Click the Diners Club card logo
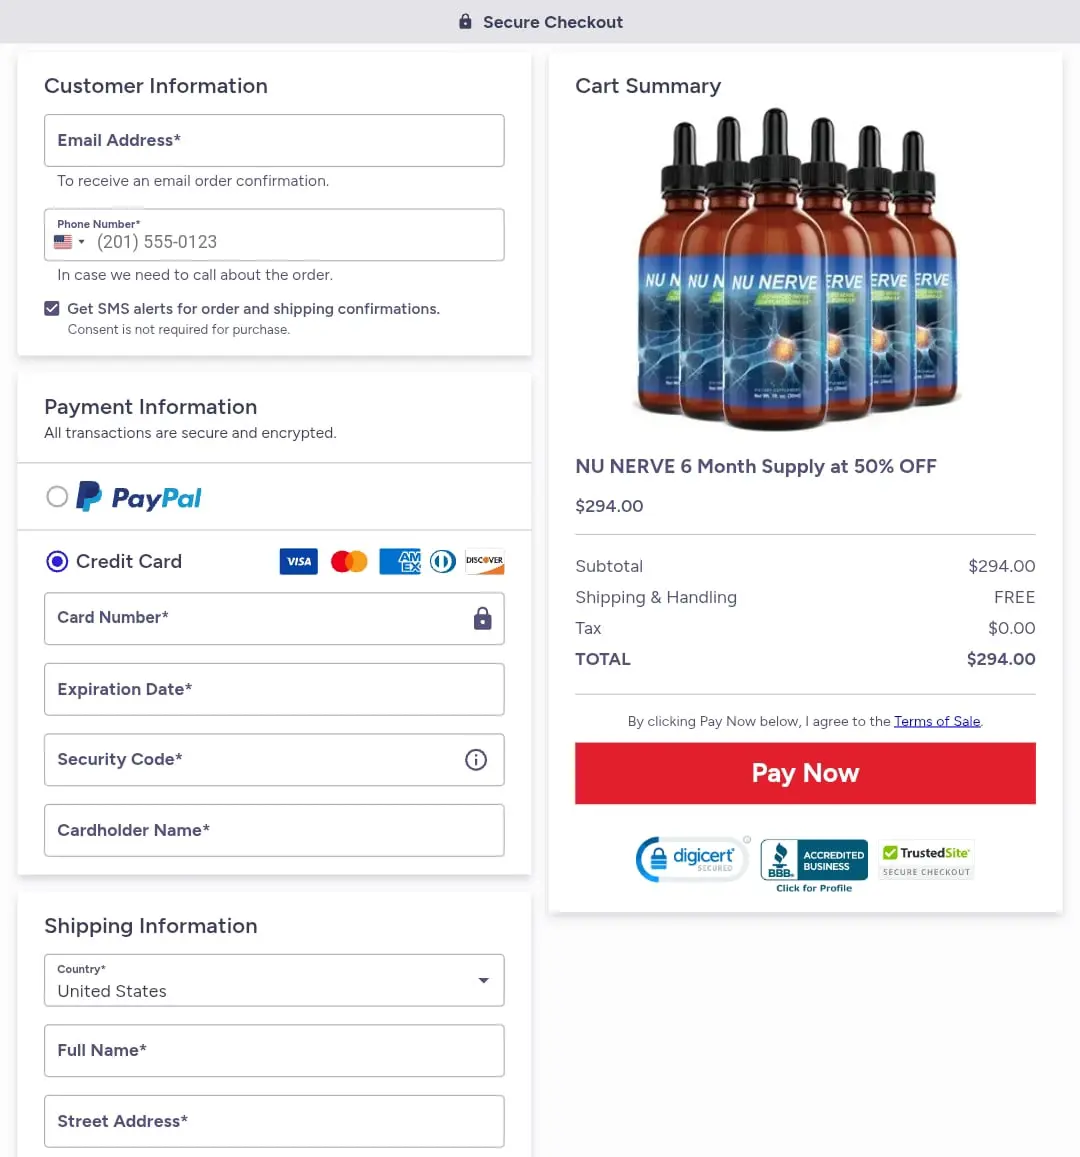Viewport: 1080px width, 1157px height. [x=442, y=562]
